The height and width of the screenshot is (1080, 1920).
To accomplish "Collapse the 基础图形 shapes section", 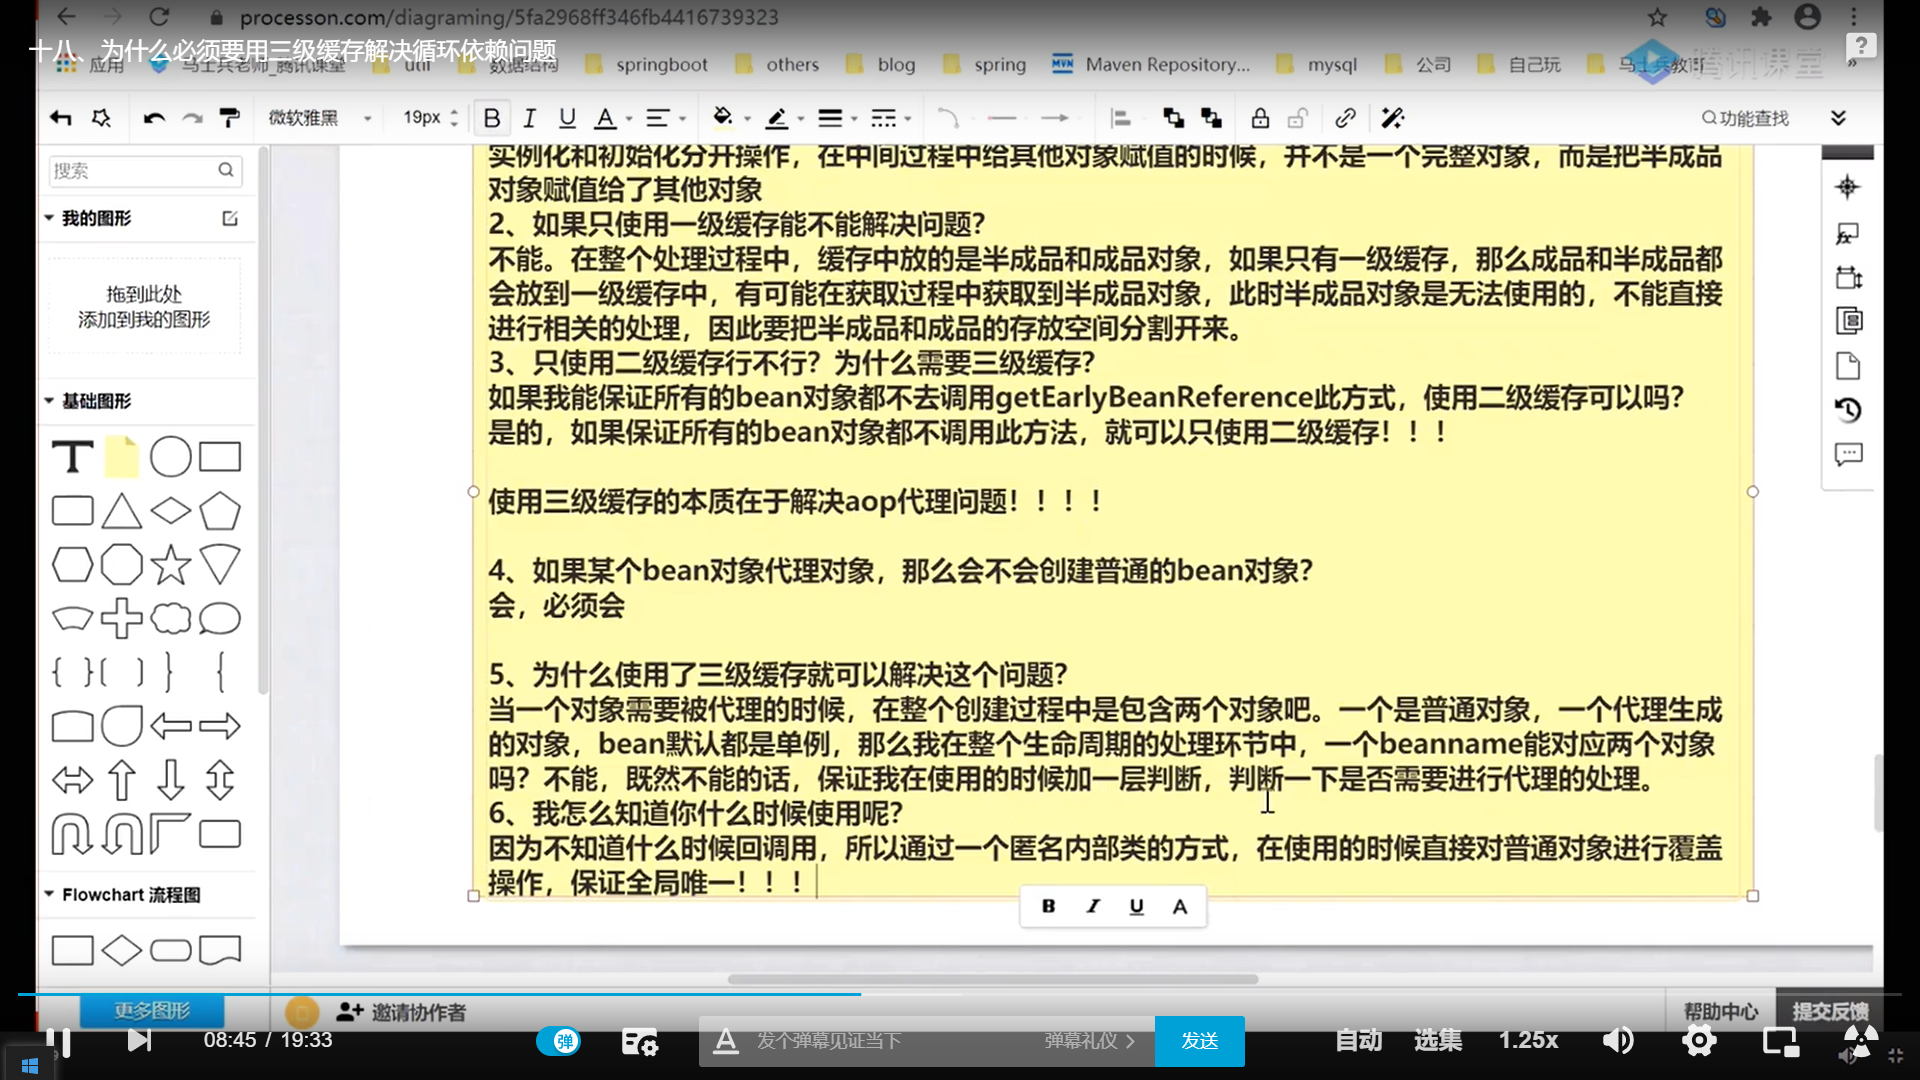I will point(49,401).
